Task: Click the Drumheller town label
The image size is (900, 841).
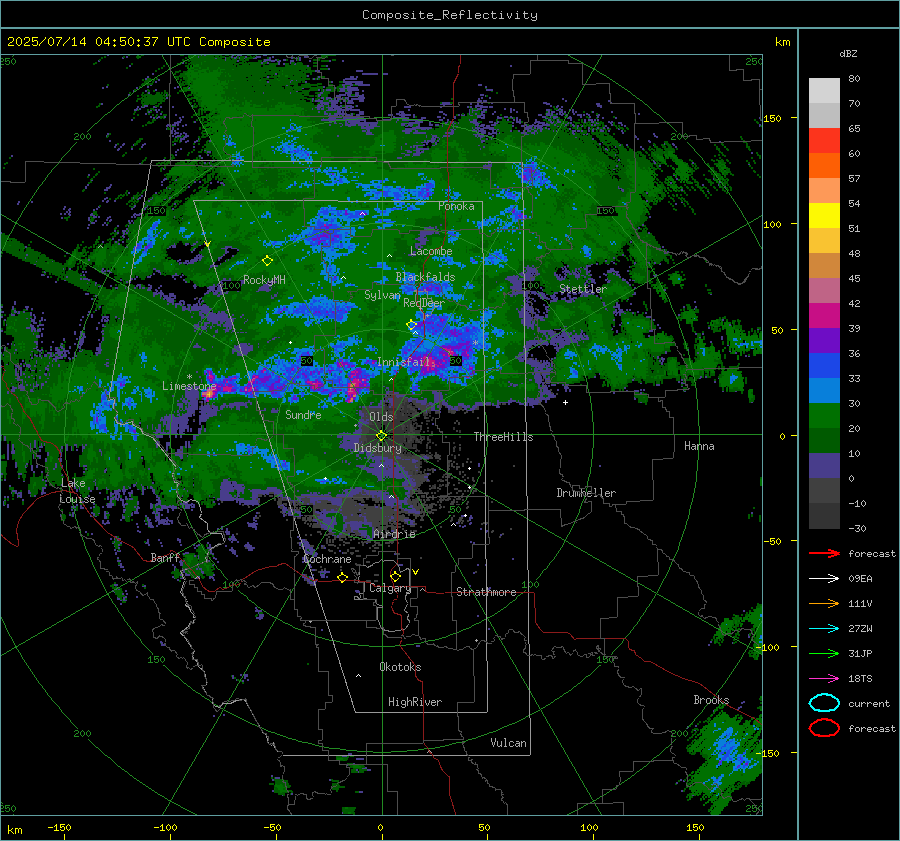Action: 586,493
